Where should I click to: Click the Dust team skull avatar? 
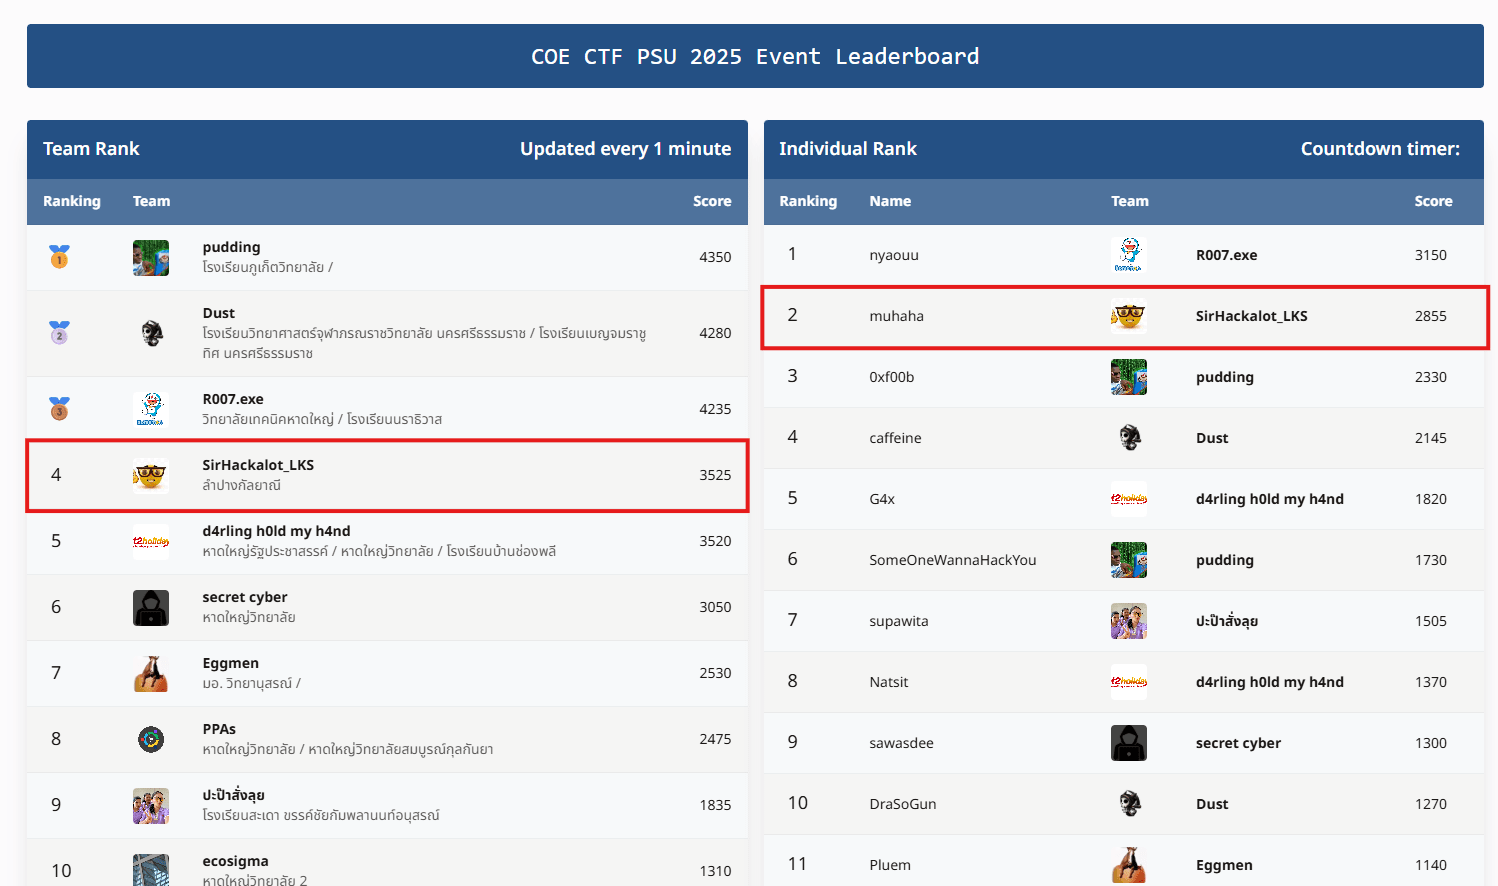pyautogui.click(x=151, y=332)
